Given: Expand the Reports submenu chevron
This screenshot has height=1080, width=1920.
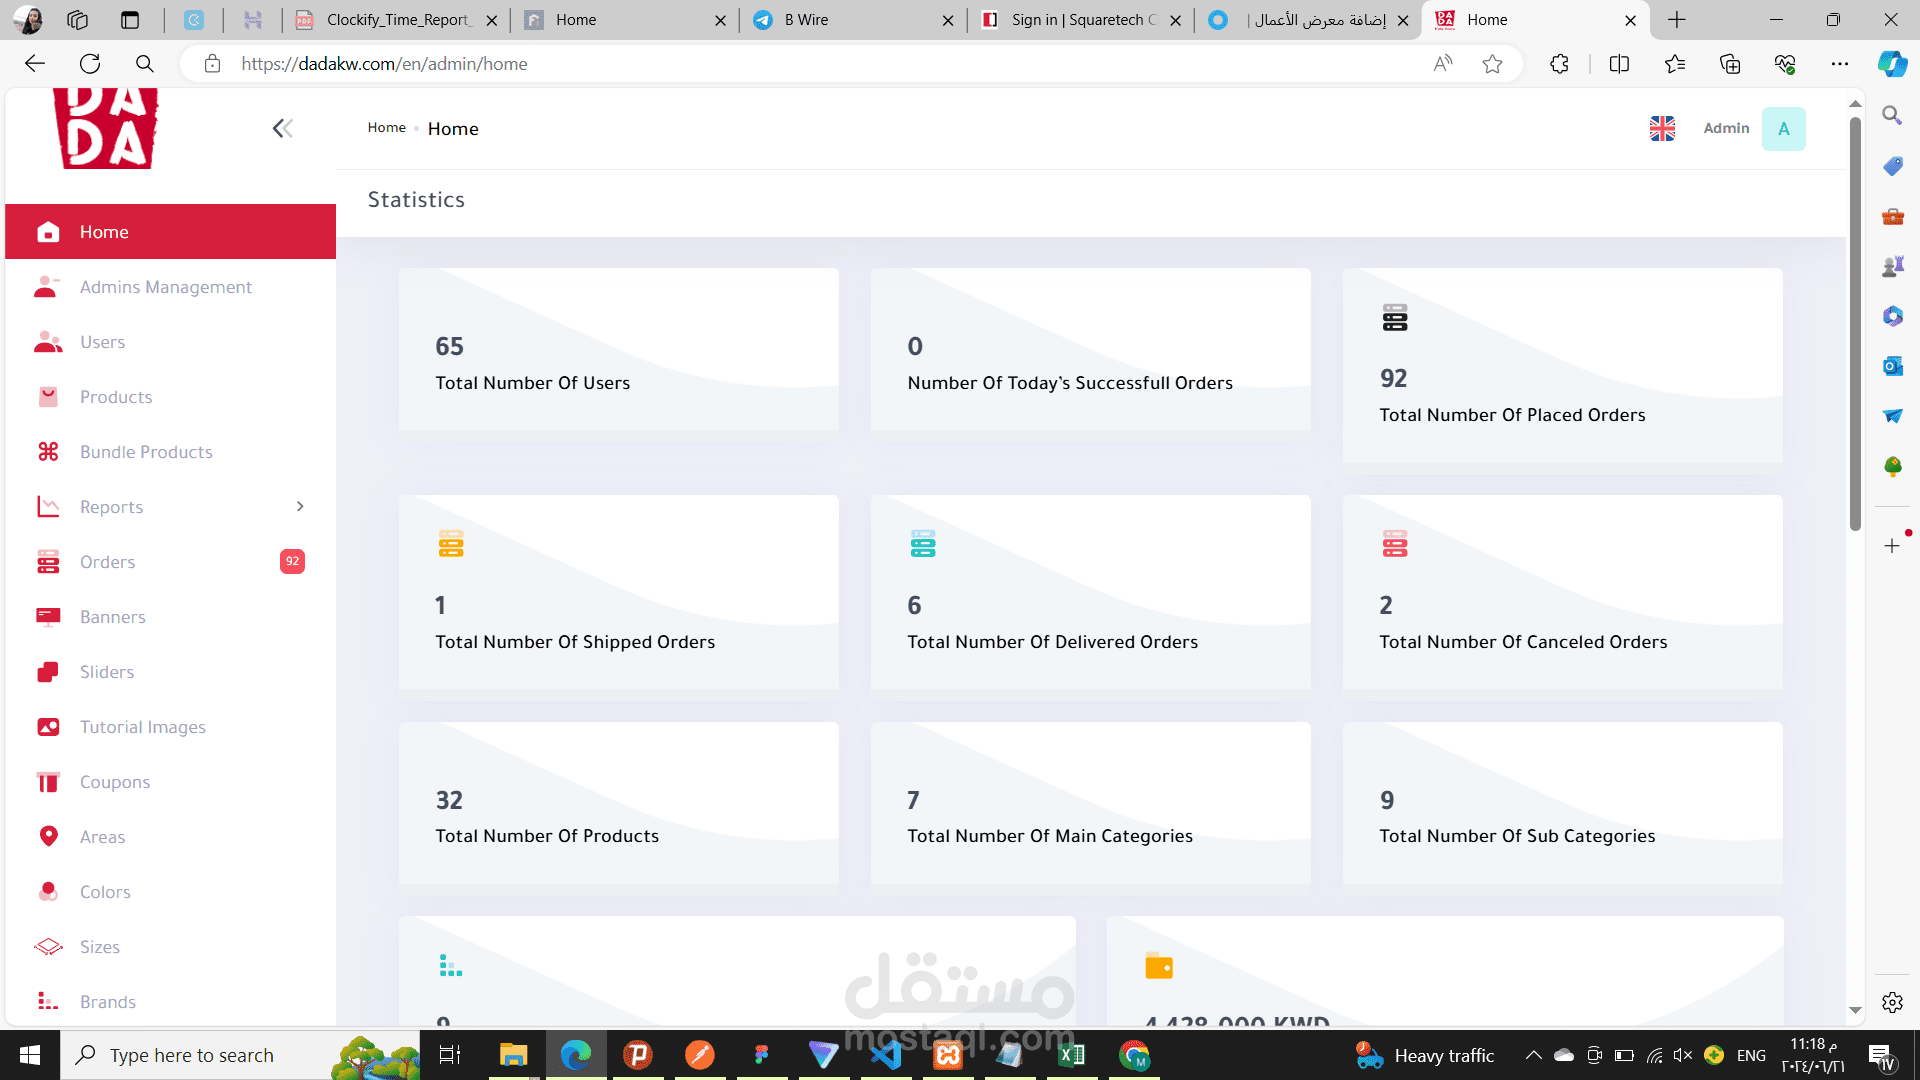Looking at the screenshot, I should click(x=300, y=507).
